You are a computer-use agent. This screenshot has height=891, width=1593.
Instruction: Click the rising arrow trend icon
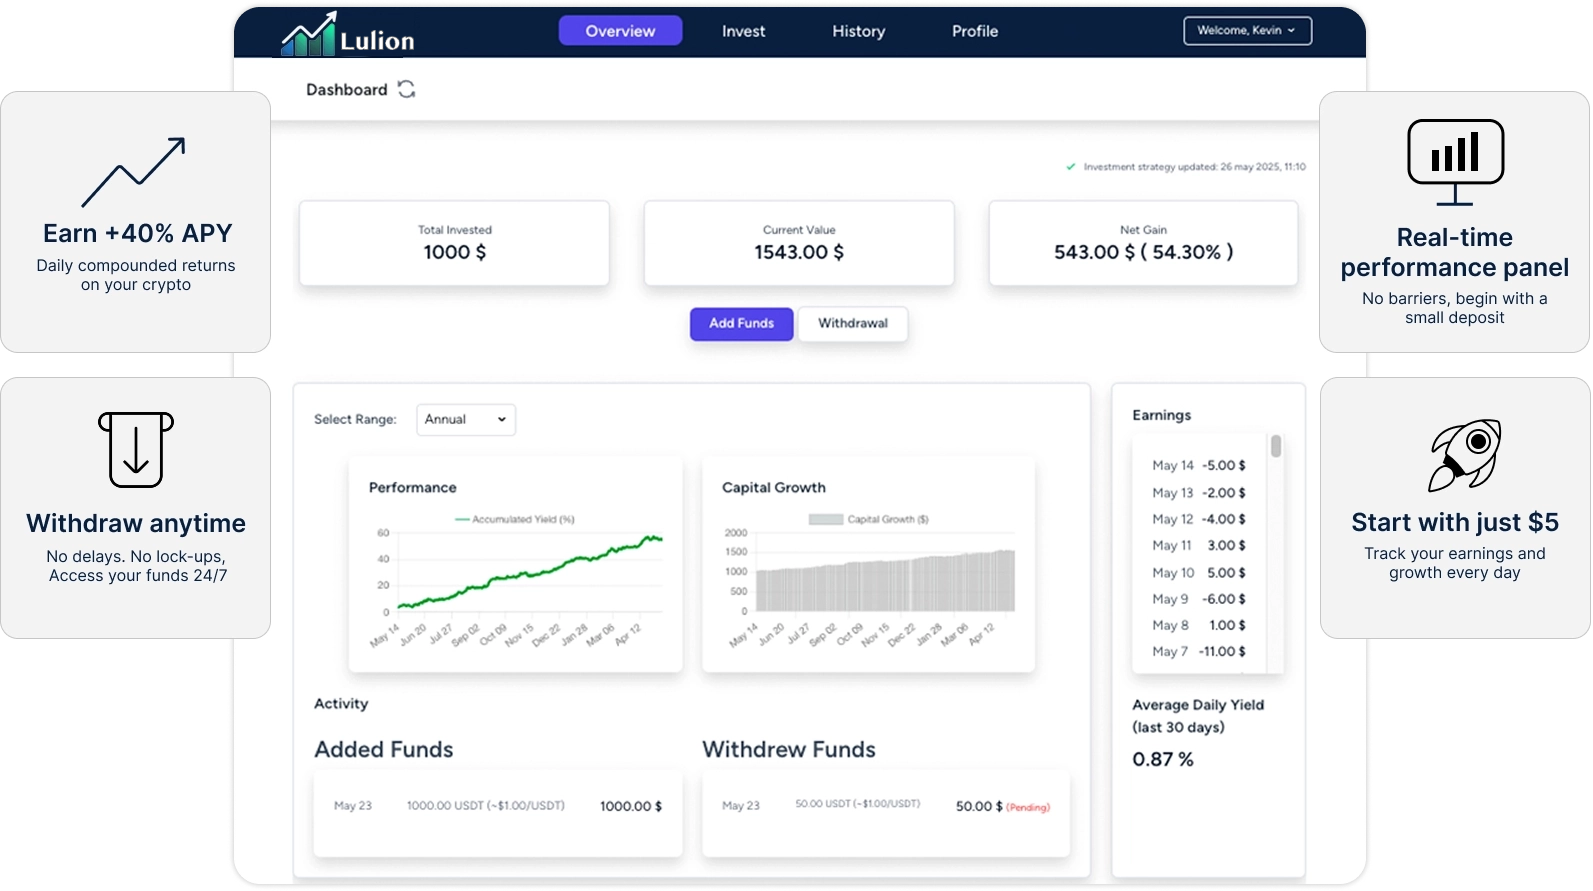134,172
